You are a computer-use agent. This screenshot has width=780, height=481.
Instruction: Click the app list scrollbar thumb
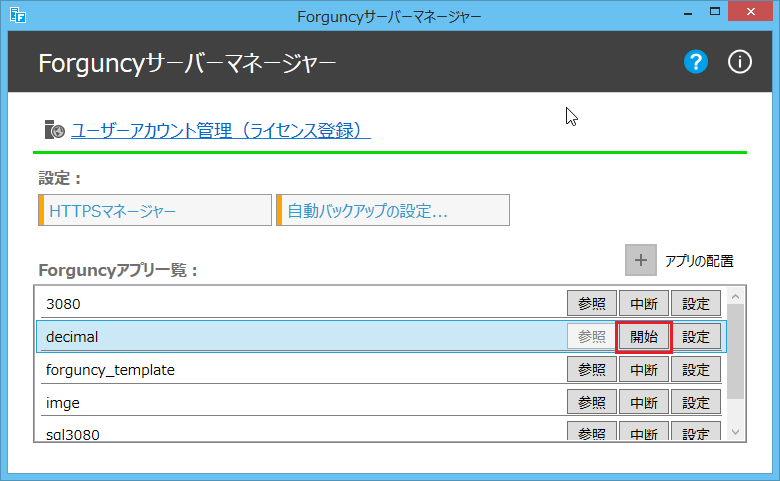(x=735, y=351)
